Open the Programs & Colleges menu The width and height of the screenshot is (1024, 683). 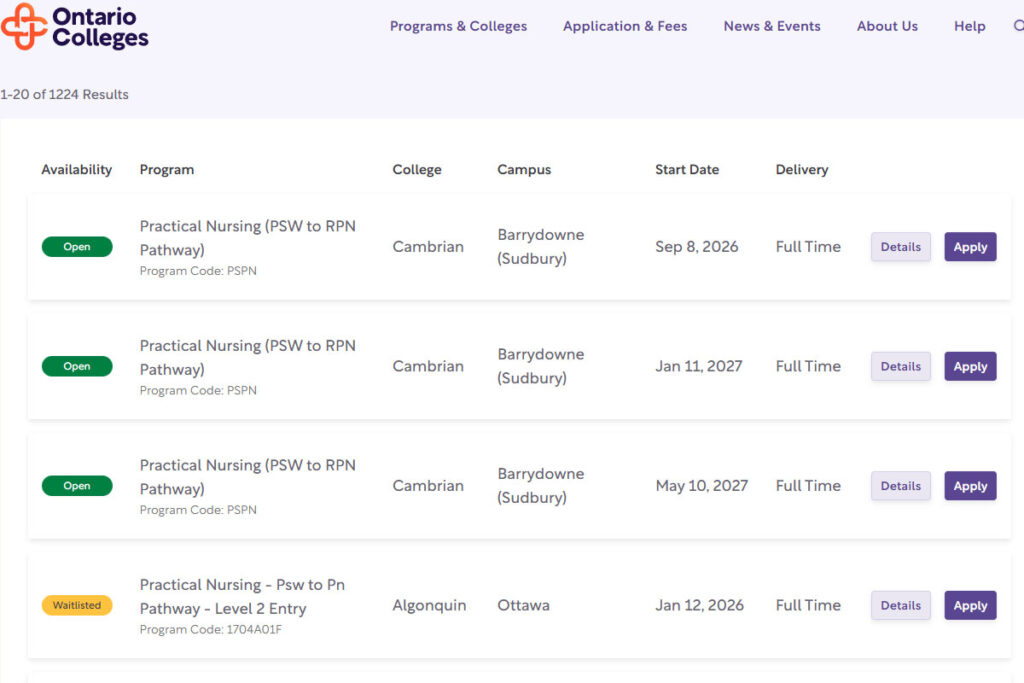pos(458,26)
